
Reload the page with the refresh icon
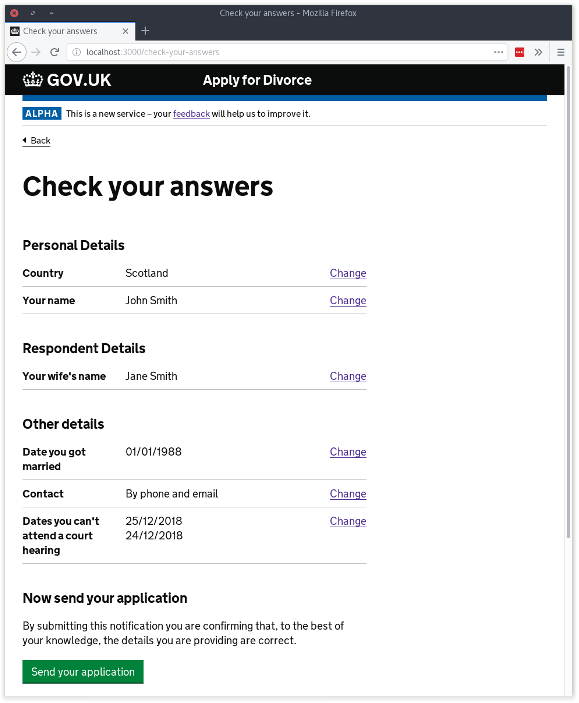coord(55,52)
